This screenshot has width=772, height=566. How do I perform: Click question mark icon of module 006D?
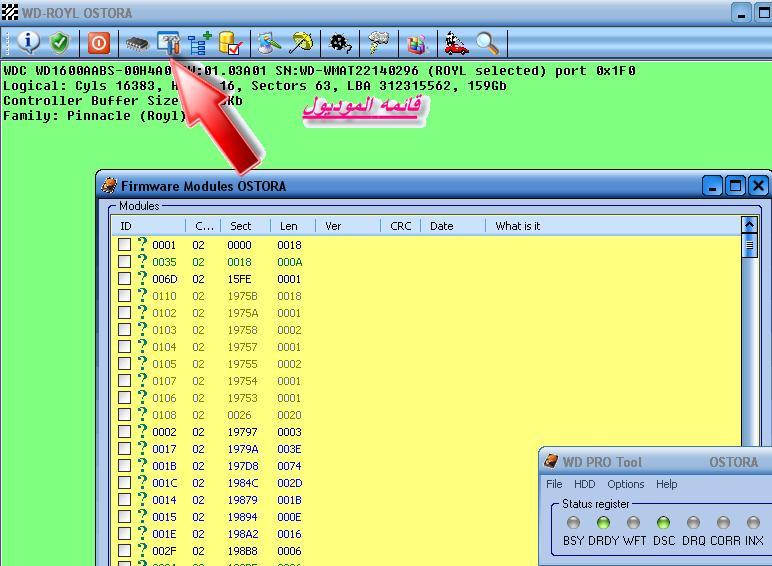(142, 278)
